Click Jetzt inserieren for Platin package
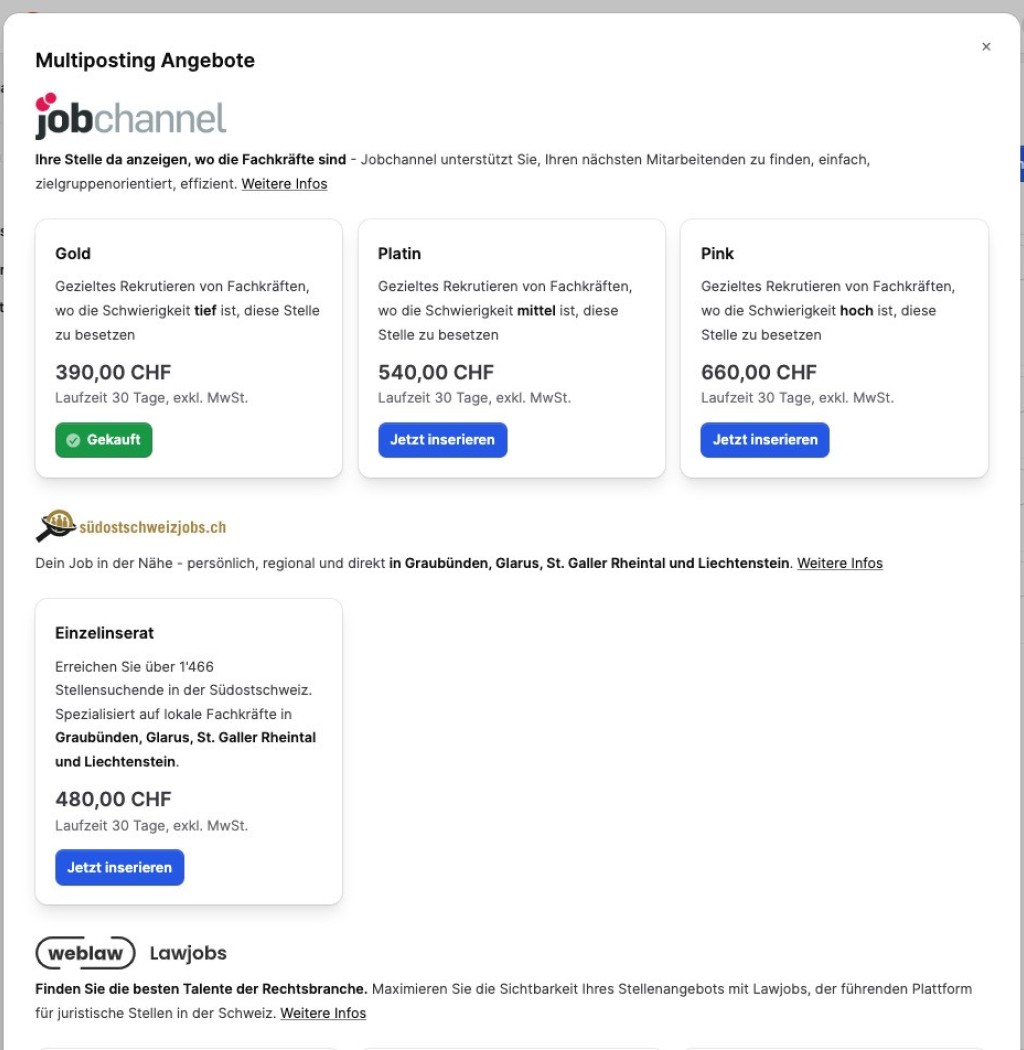Screen dimensions: 1024x1050 point(442,440)
